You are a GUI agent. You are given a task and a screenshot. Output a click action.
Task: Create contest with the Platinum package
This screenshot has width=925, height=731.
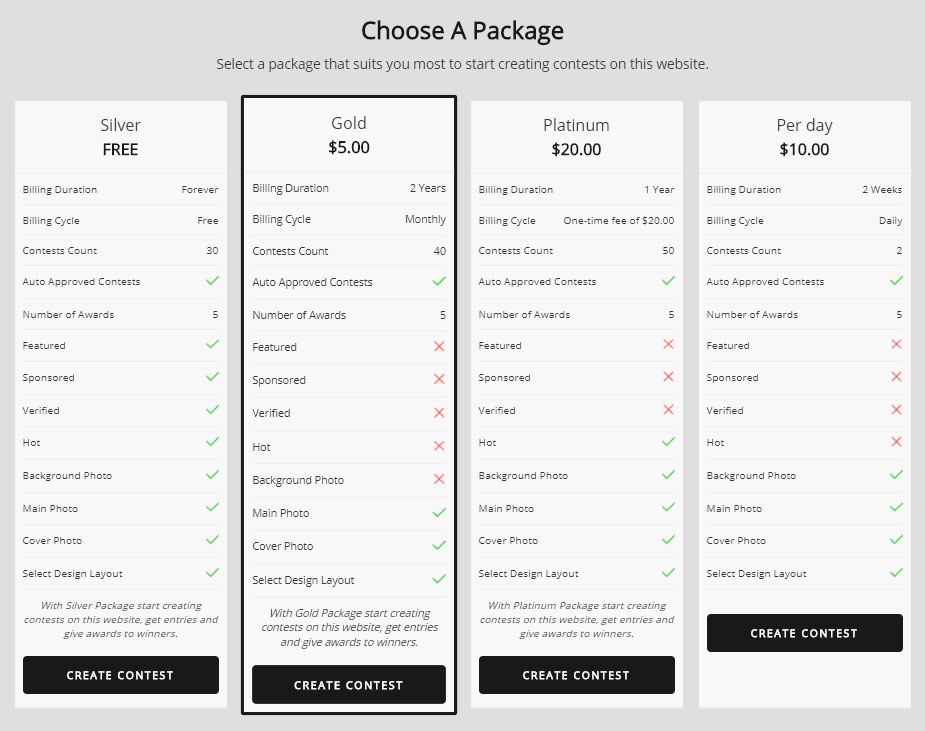point(576,675)
